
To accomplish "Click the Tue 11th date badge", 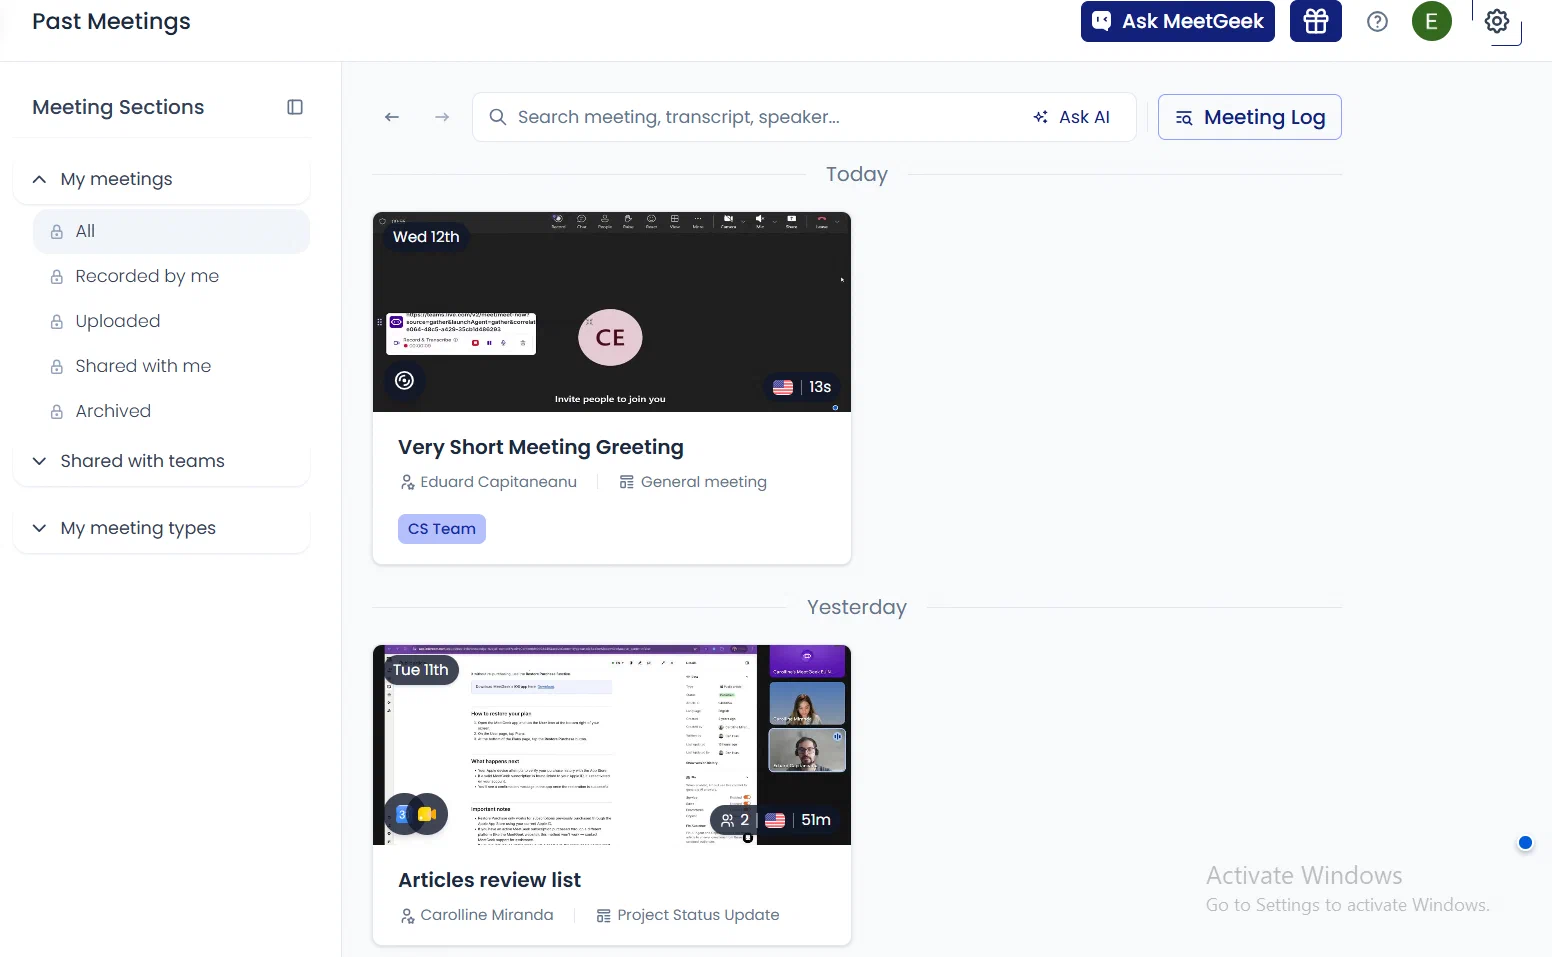I will (x=421, y=670).
